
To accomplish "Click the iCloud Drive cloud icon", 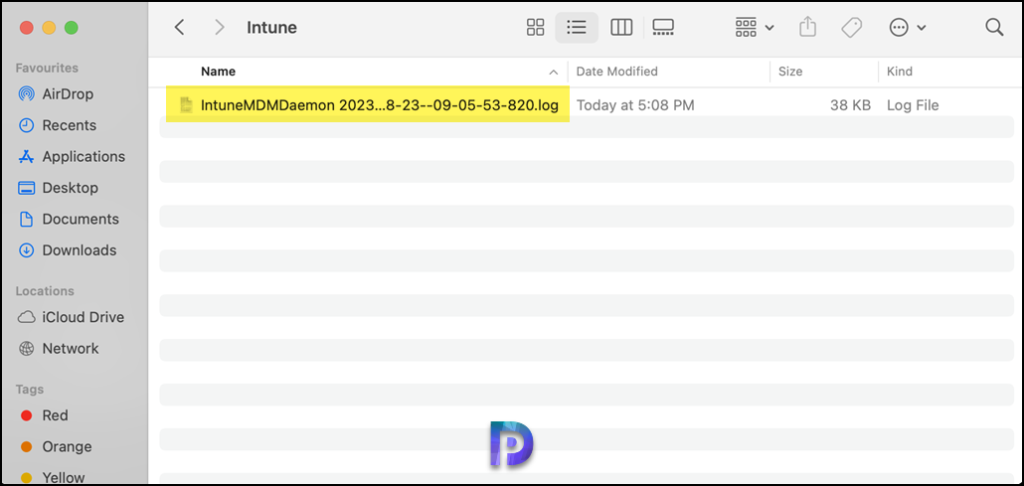I will point(27,317).
